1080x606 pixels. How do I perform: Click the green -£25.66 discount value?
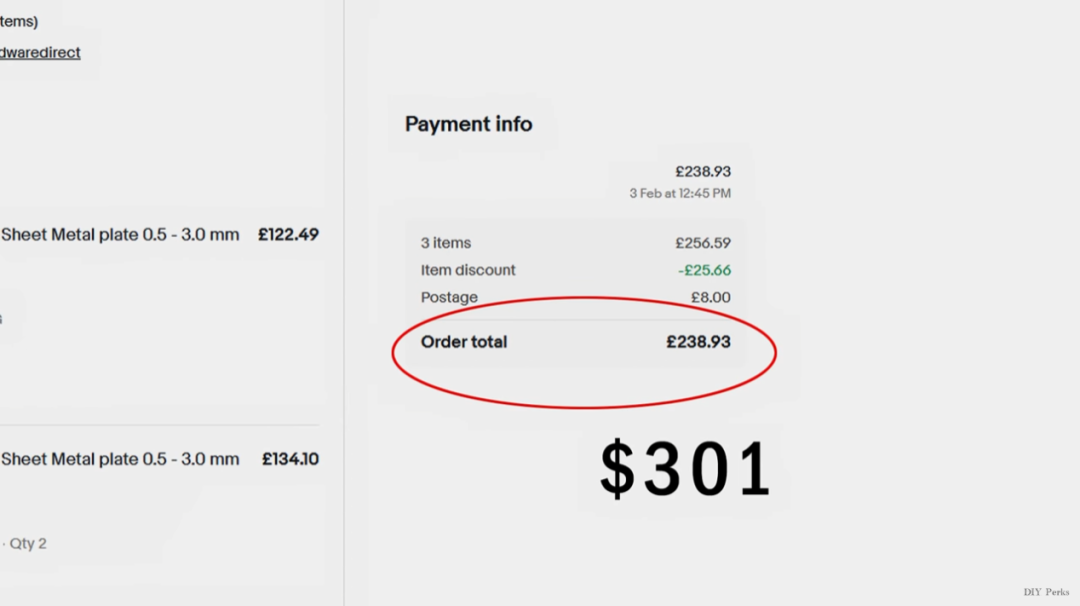coord(704,270)
